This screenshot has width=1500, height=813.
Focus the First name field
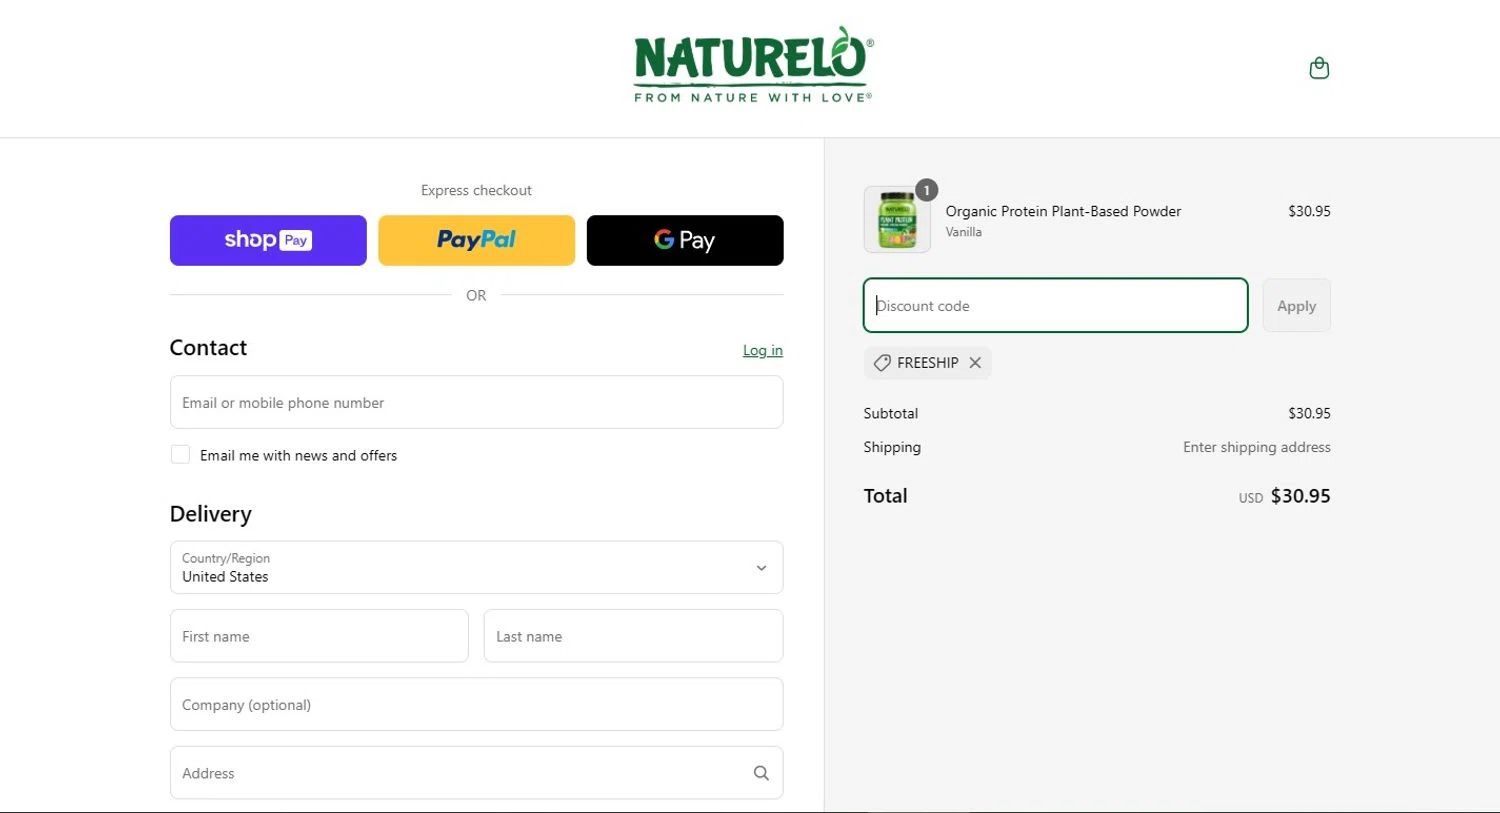pos(319,636)
